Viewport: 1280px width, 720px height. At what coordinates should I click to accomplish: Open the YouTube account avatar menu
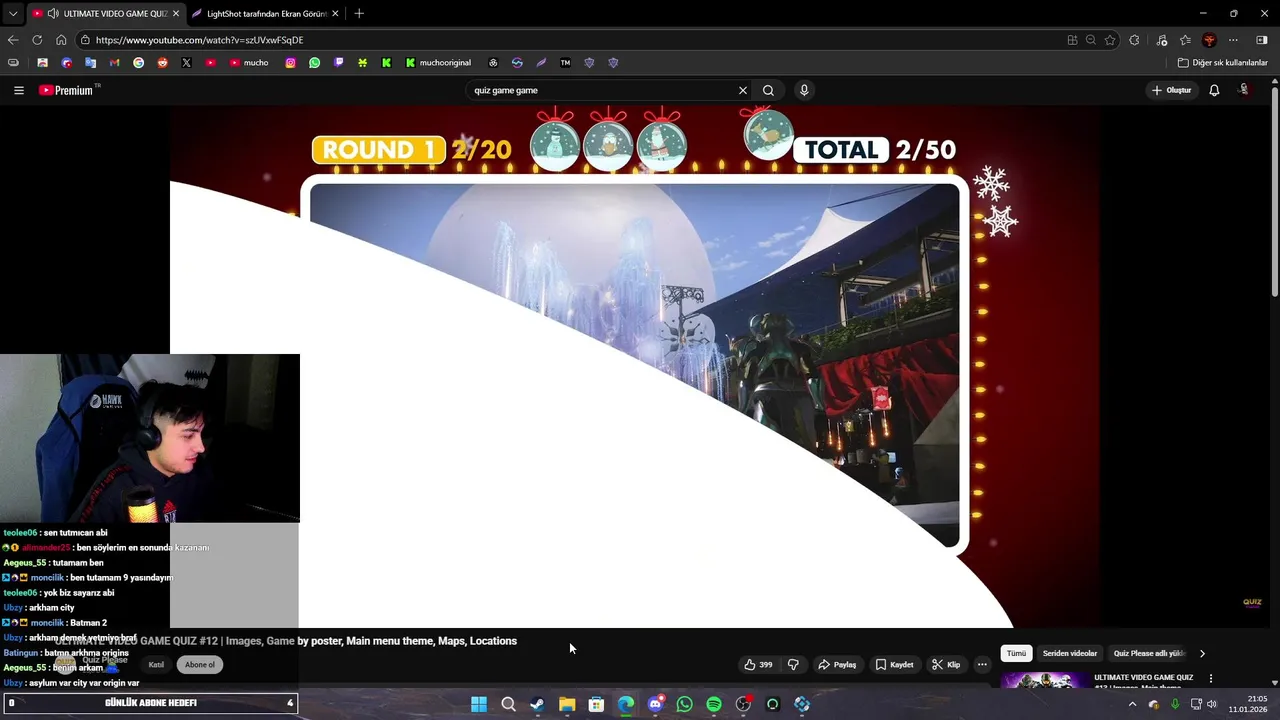pos(1244,90)
